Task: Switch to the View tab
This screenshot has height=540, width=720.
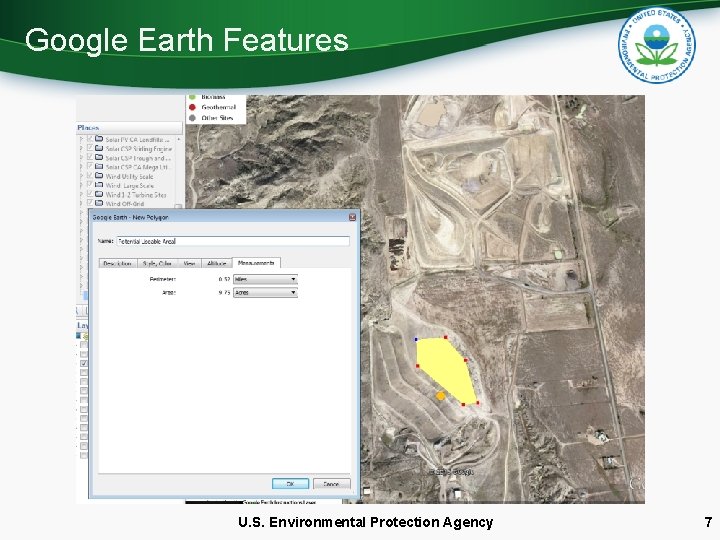Action: (x=189, y=263)
